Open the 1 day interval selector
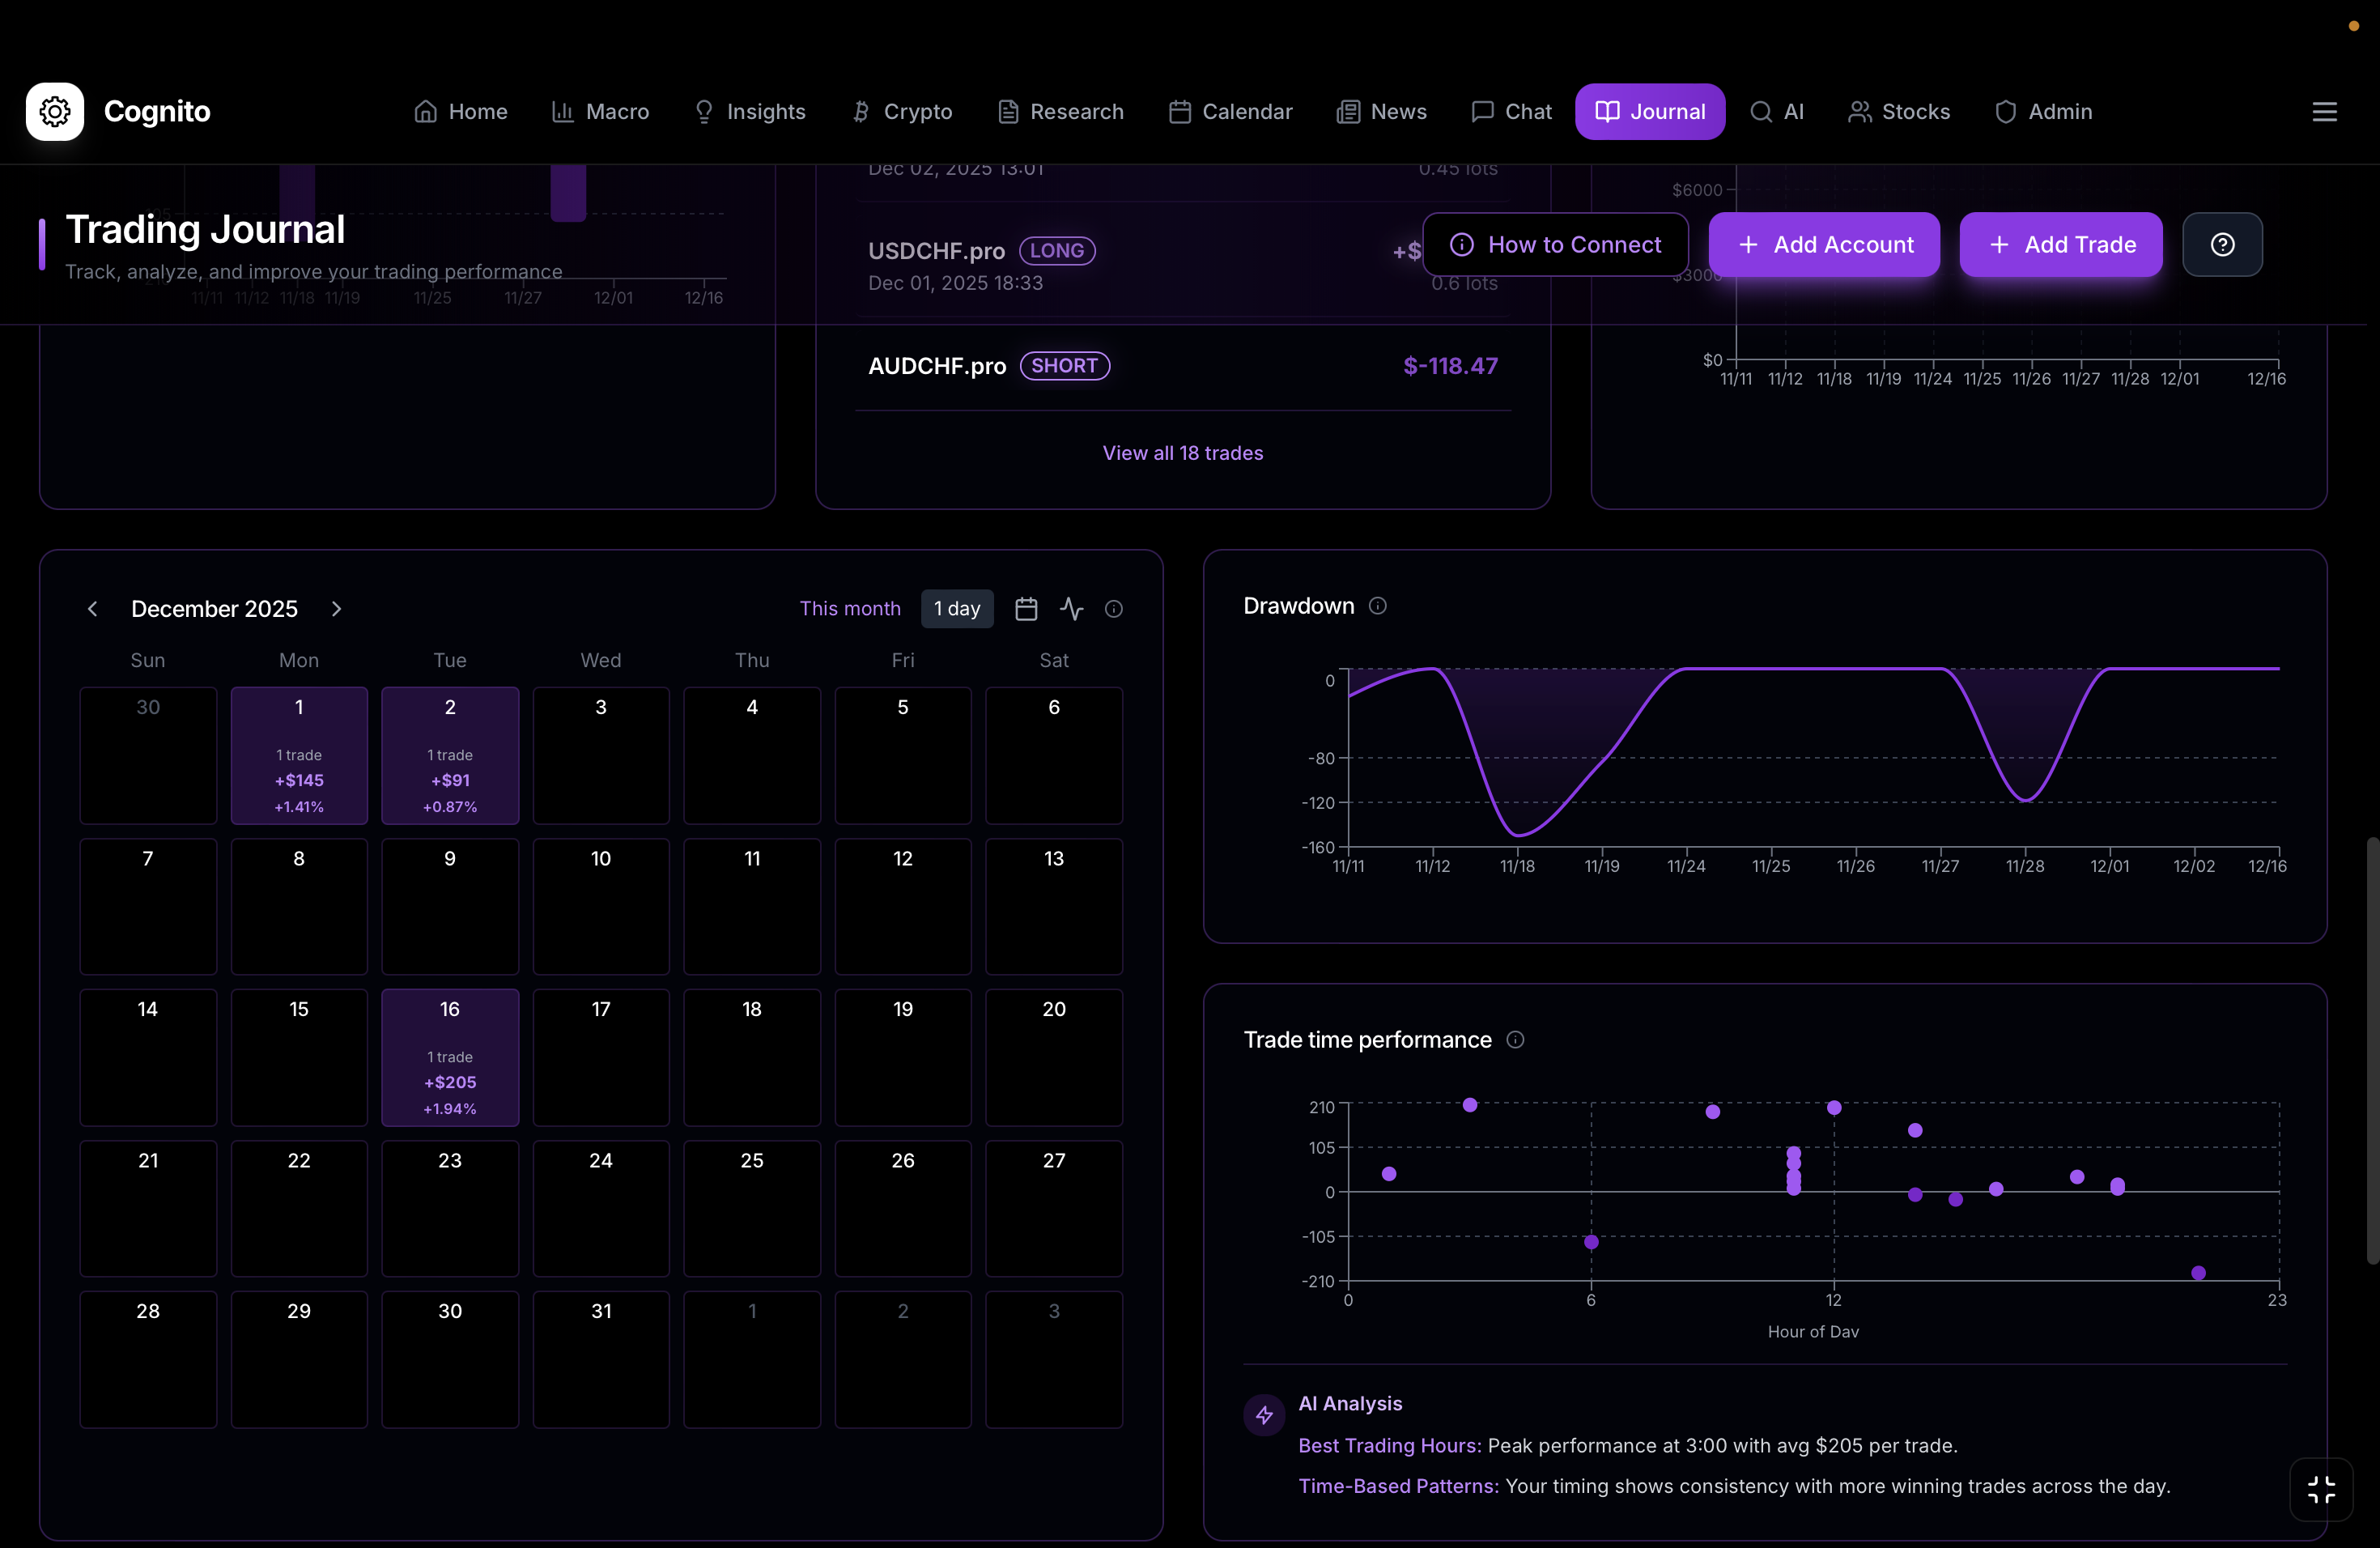The height and width of the screenshot is (1548, 2380). pyautogui.click(x=956, y=608)
